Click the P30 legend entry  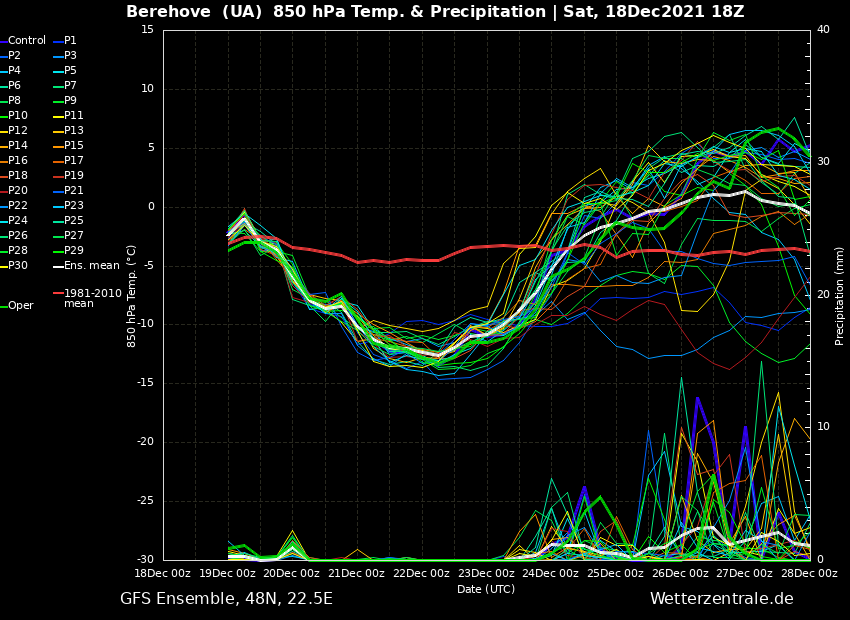pos(18,266)
